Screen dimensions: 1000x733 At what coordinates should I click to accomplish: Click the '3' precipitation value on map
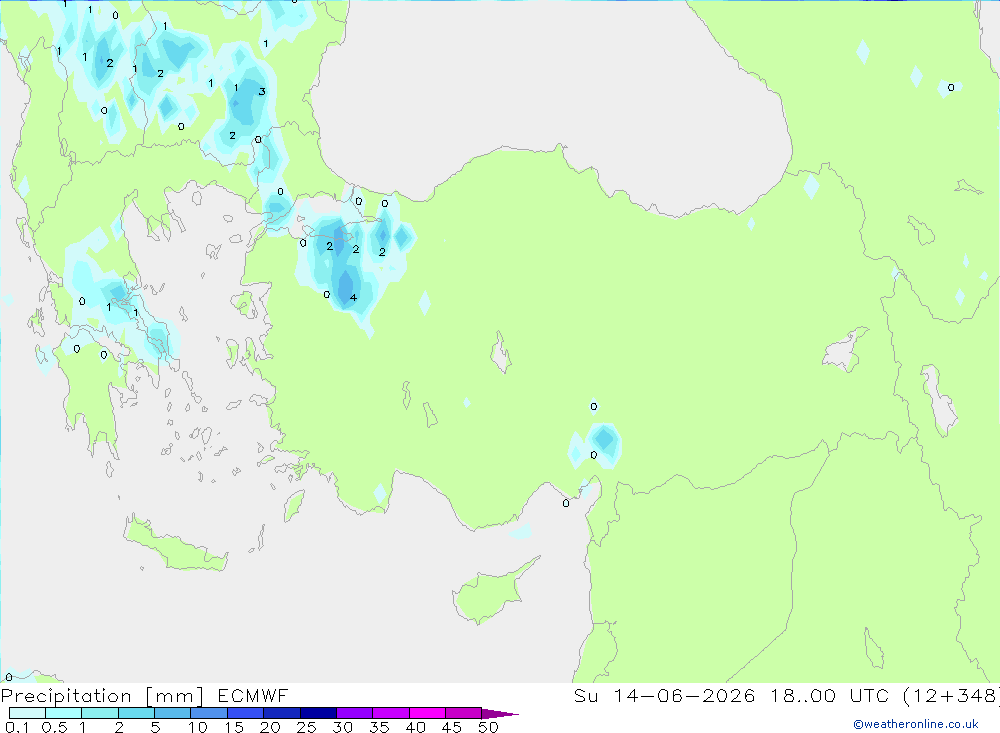pos(261,92)
